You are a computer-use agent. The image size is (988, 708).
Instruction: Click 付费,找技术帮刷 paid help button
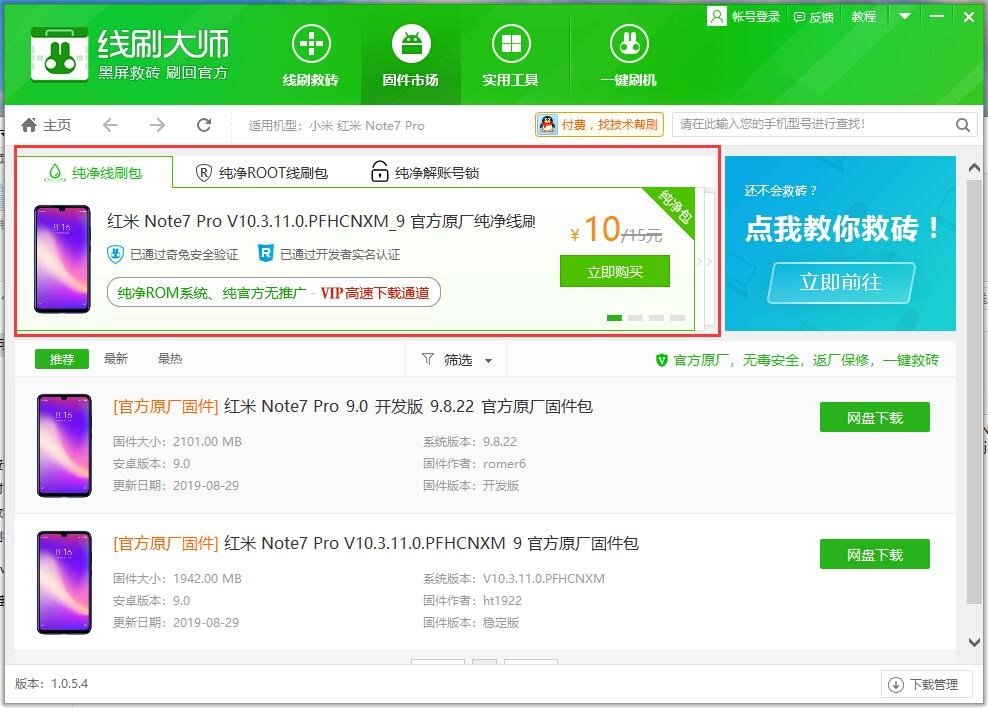[599, 125]
